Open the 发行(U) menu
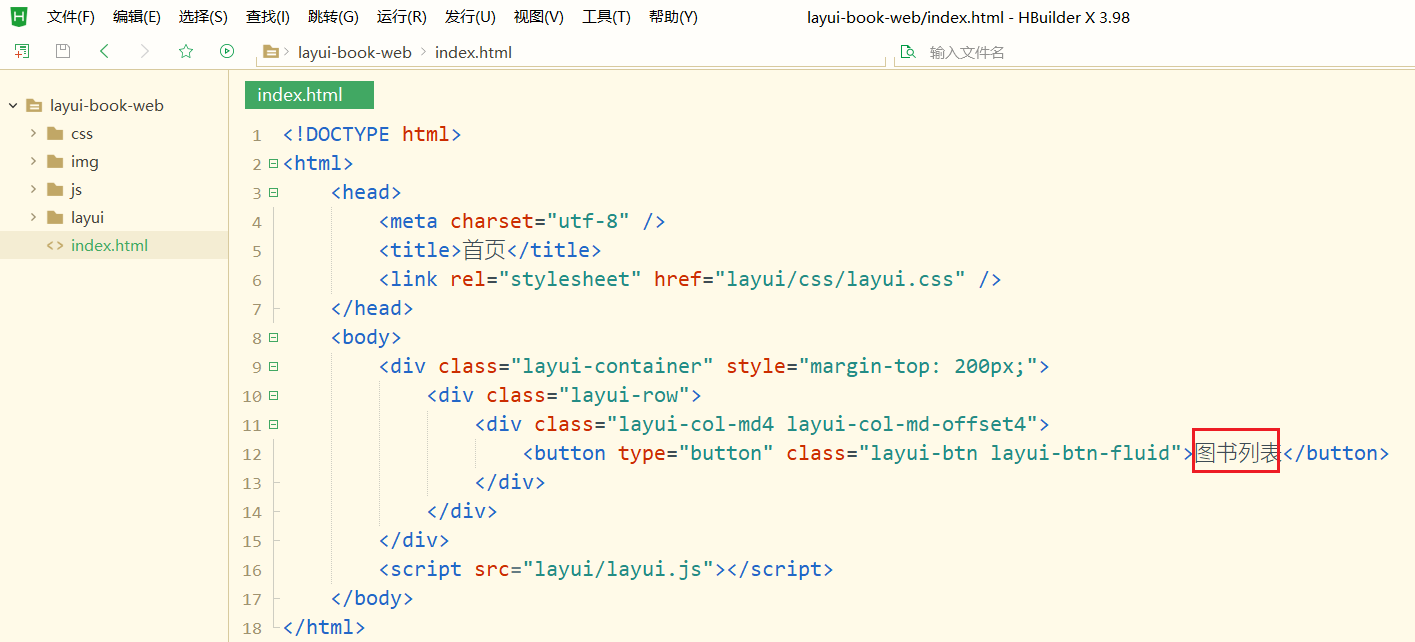 [x=470, y=17]
